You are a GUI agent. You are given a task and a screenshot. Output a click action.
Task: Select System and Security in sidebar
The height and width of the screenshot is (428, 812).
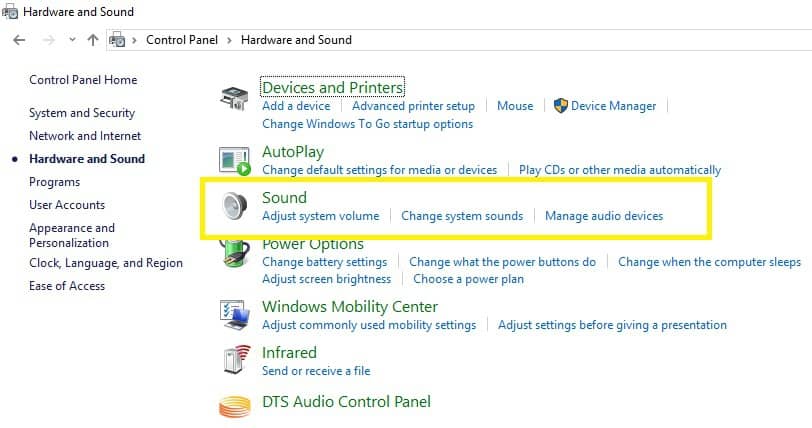(82, 113)
